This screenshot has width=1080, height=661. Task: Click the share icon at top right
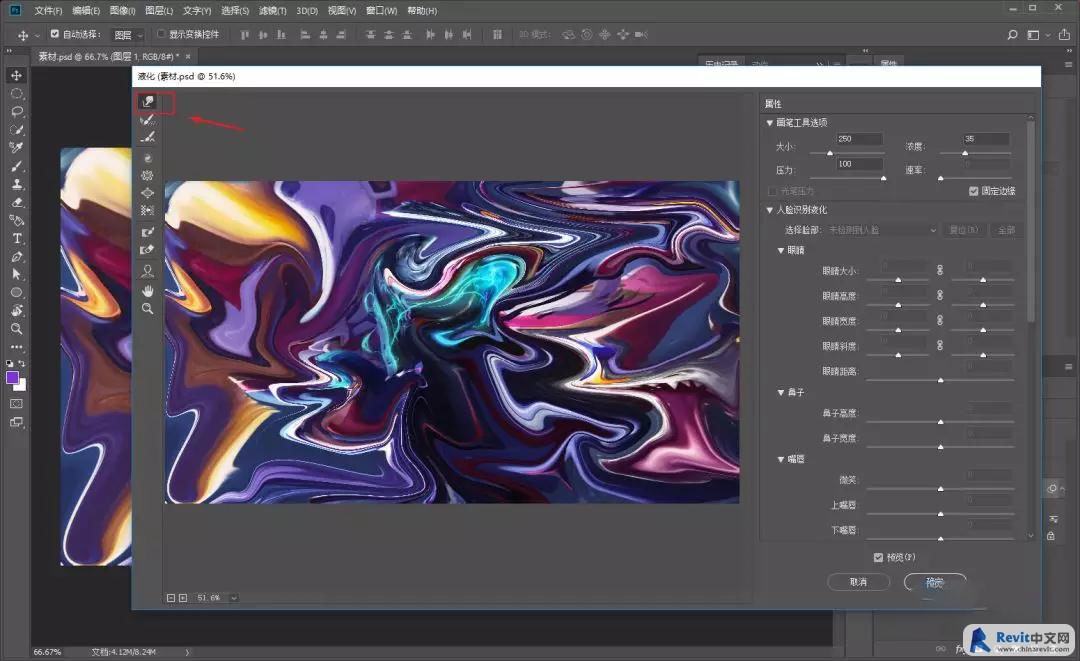(x=1064, y=34)
